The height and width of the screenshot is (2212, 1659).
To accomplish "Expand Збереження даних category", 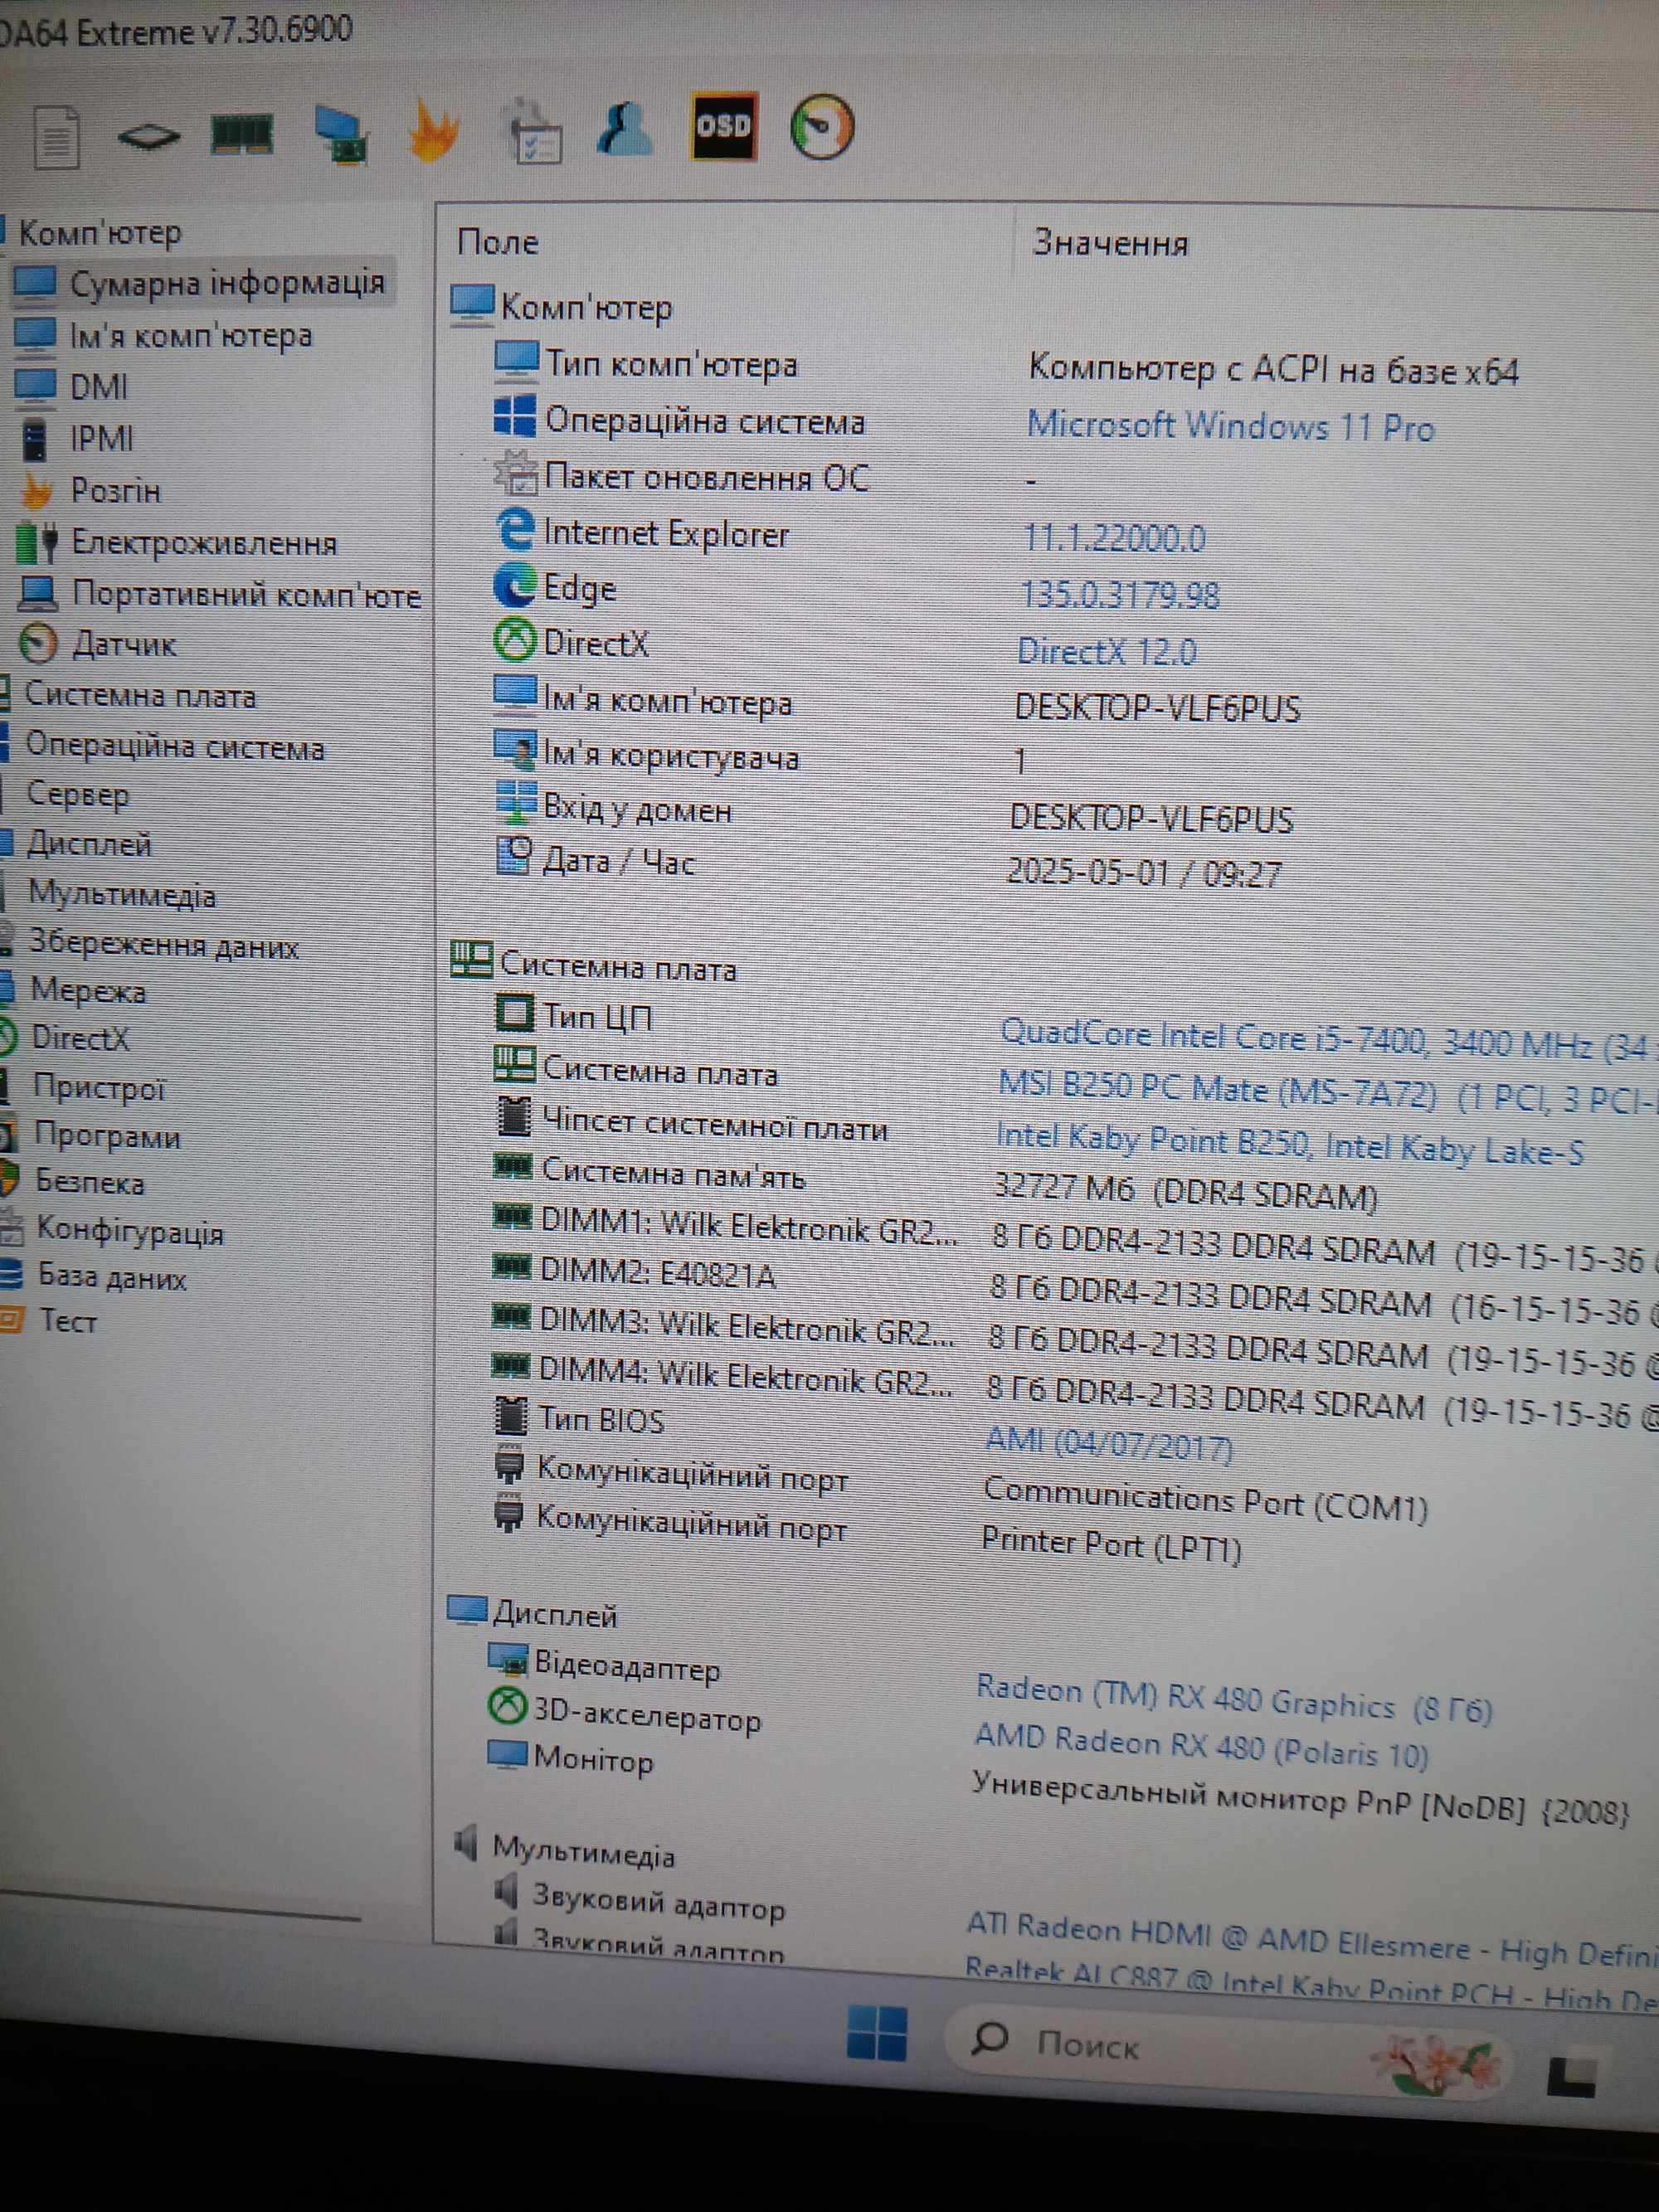I will pyautogui.click(x=164, y=943).
